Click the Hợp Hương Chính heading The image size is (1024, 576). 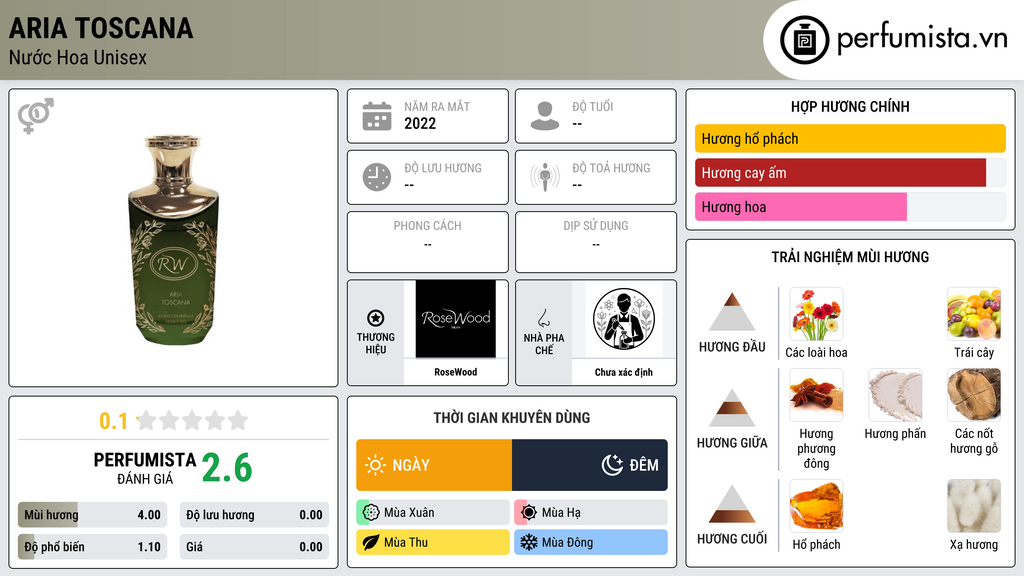tap(850, 106)
